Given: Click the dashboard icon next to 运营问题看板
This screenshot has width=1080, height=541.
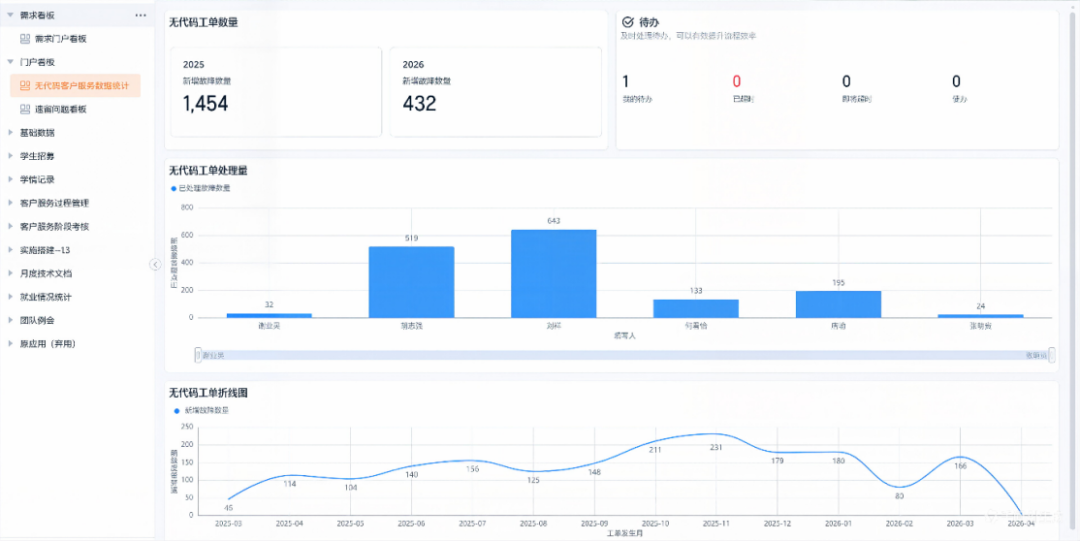Looking at the screenshot, I should (25, 109).
